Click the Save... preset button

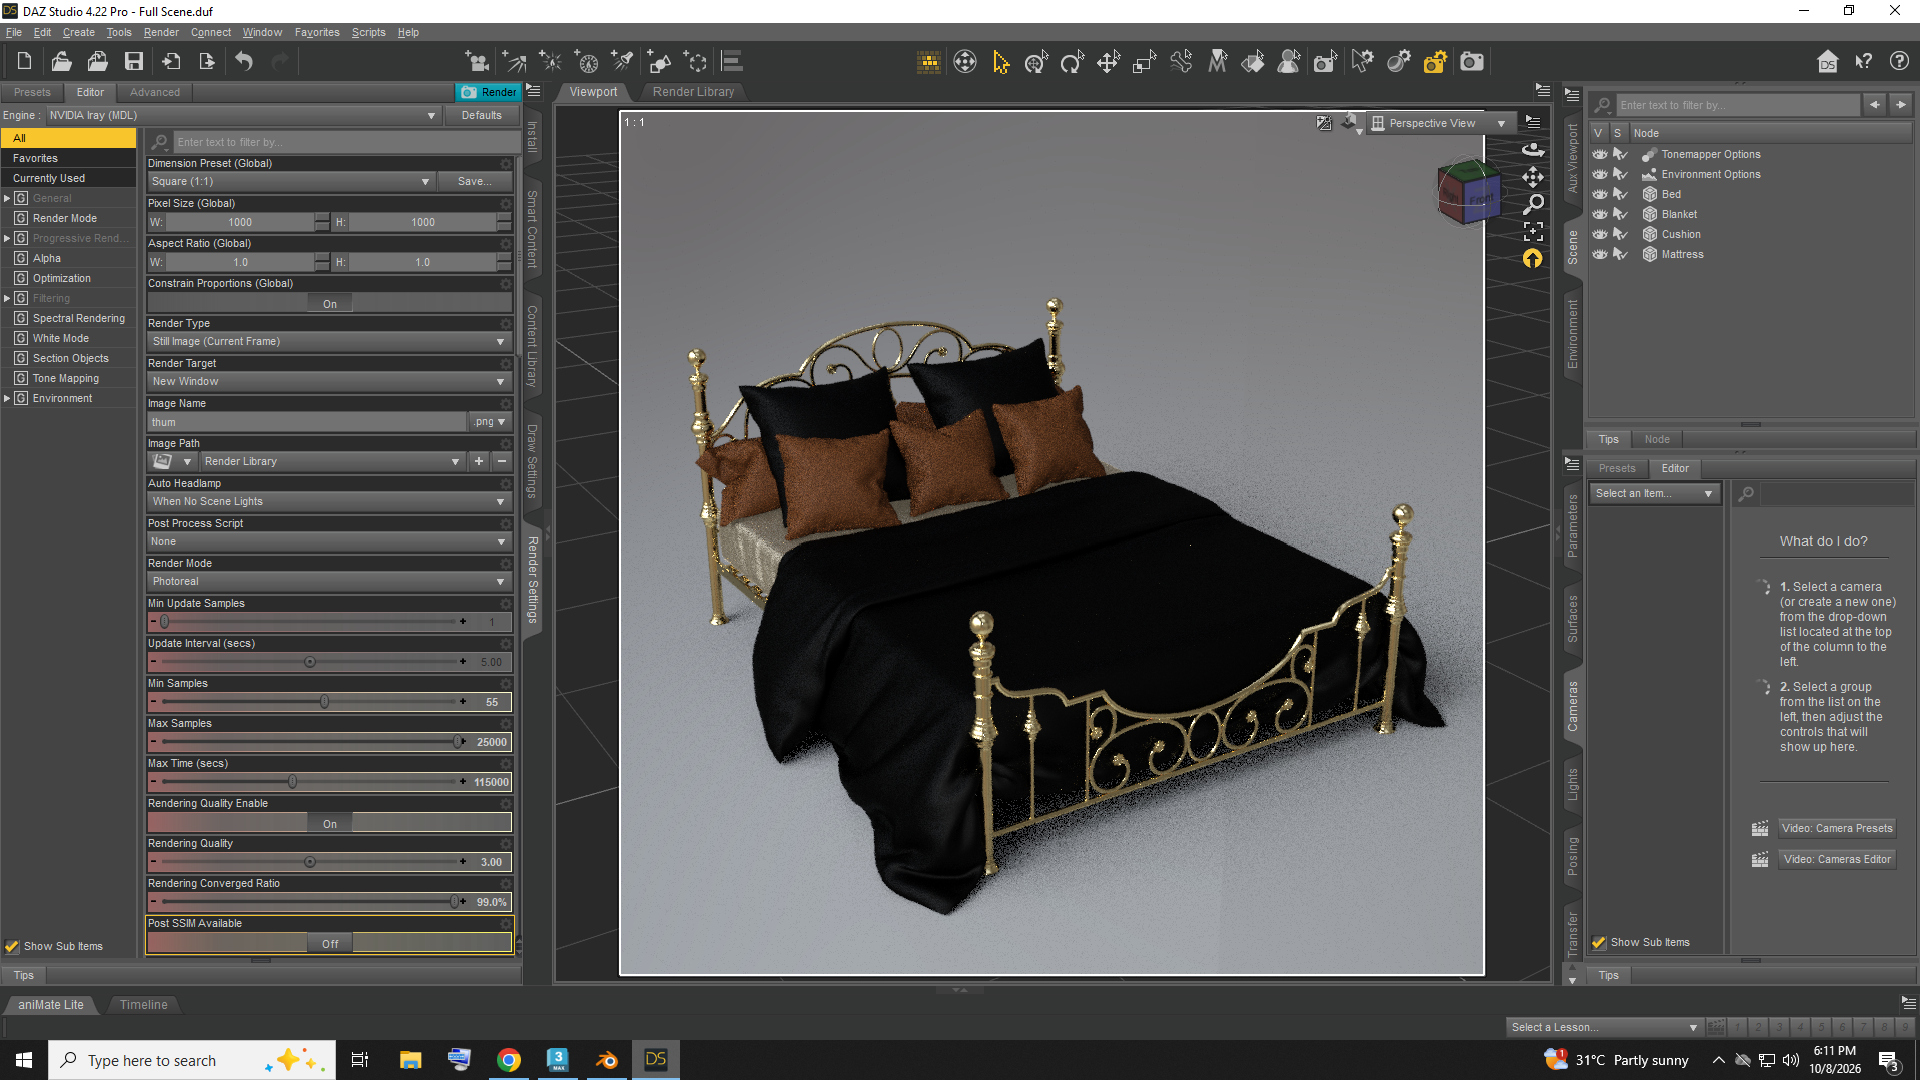(474, 182)
